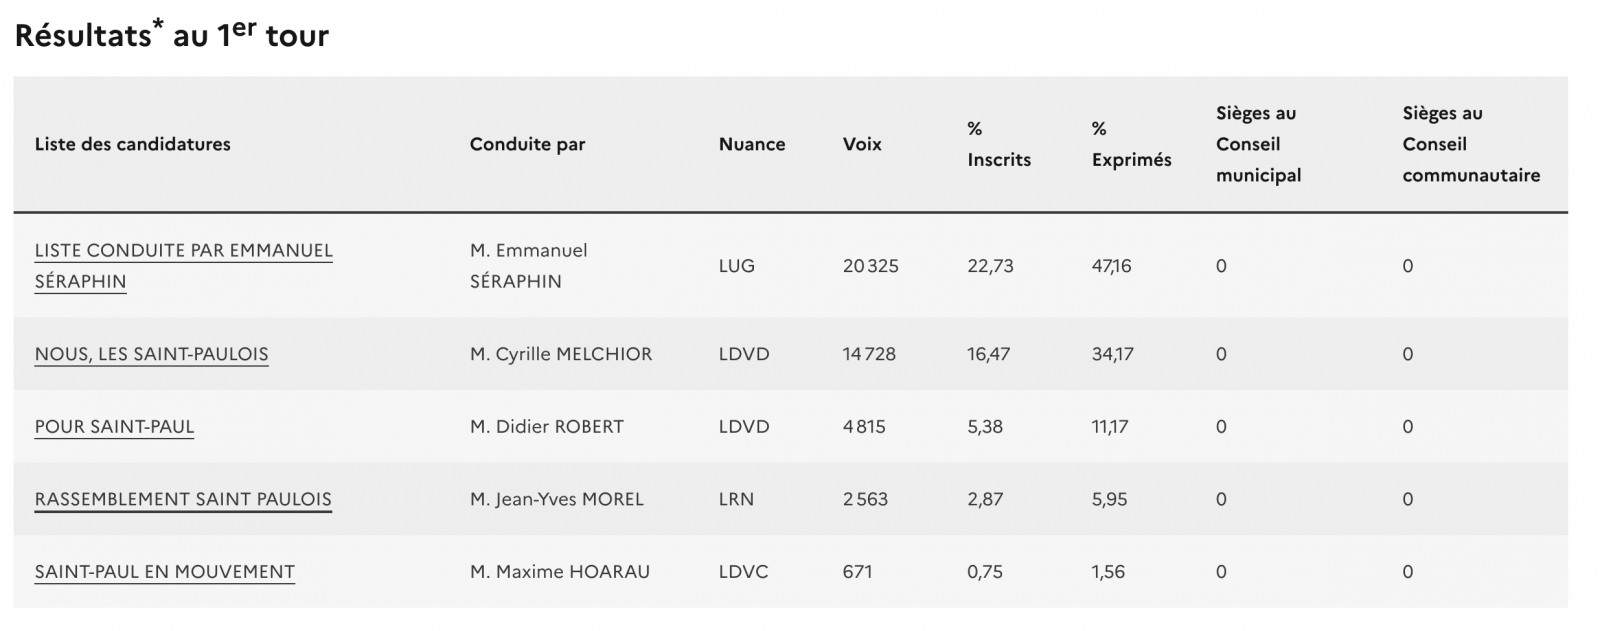Screen dimensions: 1600x631
Task: Click the 47,16 percent exprimés value
Action: coord(1111,266)
